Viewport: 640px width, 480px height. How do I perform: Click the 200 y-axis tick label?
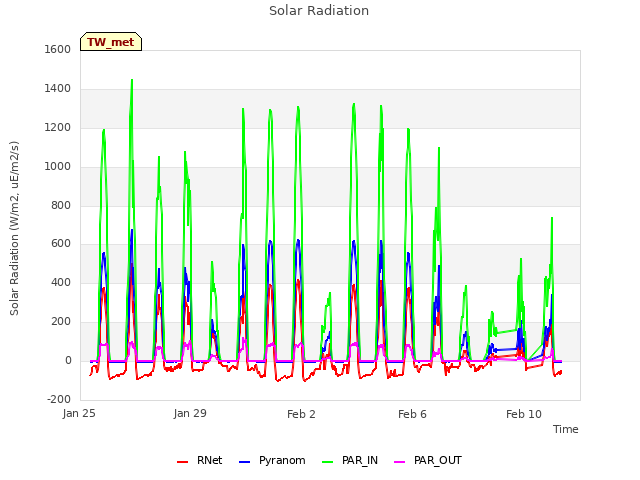click(x=61, y=322)
